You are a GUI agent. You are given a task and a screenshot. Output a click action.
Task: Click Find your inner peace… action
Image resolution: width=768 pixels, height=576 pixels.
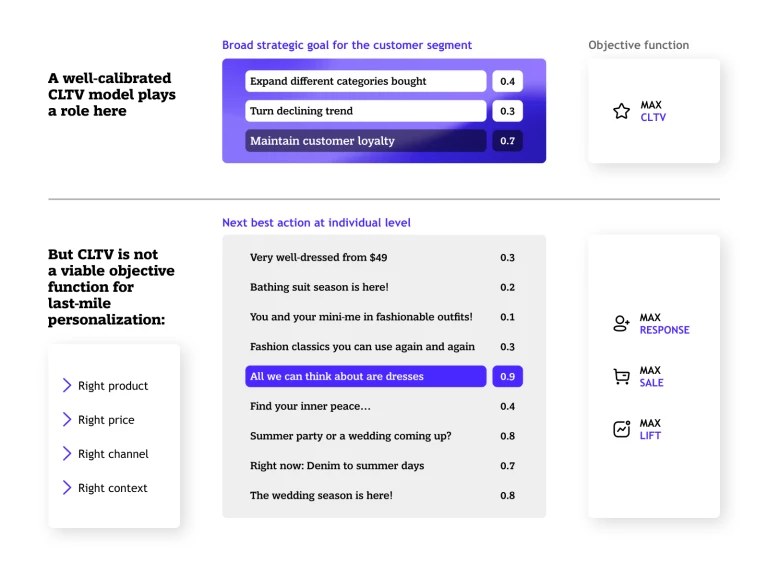(310, 406)
